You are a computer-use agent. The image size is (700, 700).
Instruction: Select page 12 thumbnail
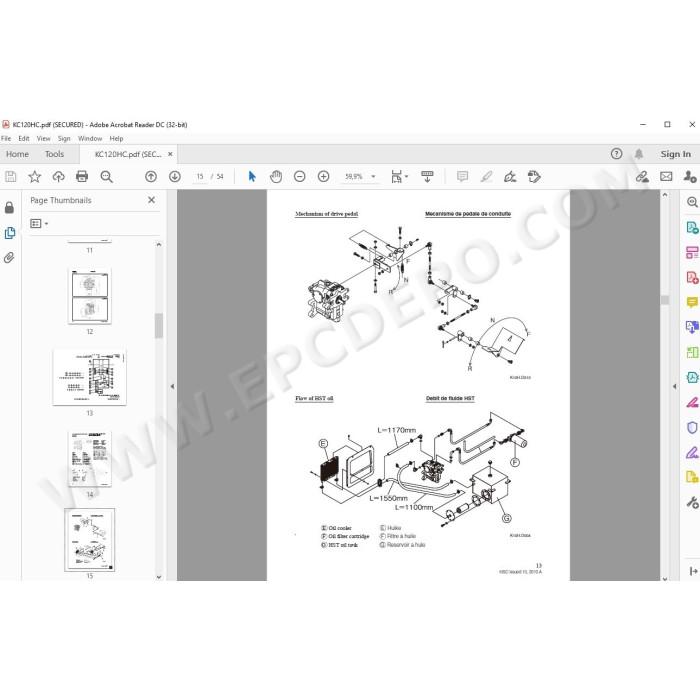[90, 296]
